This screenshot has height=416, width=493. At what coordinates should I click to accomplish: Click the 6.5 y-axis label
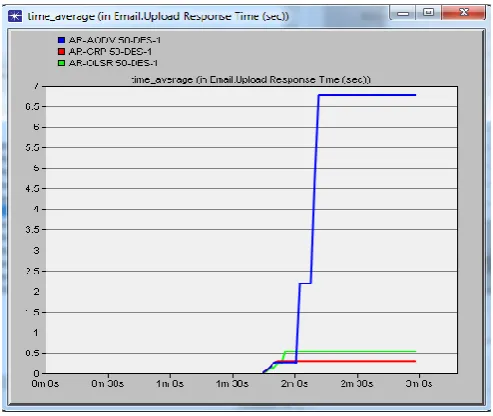[33, 107]
